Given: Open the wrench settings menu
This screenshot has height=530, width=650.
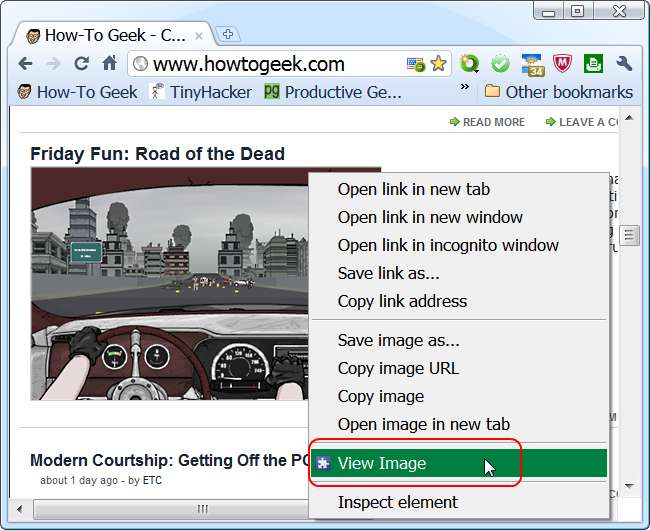Looking at the screenshot, I should tap(624, 63).
